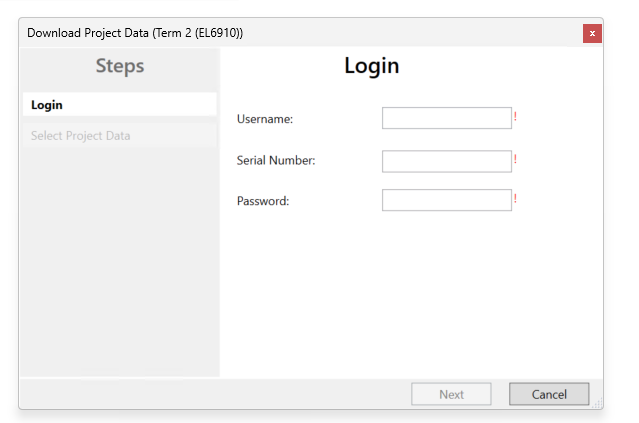Click the red exclamation mark beside Username
The width and height of the screenshot is (639, 423).
516,117
